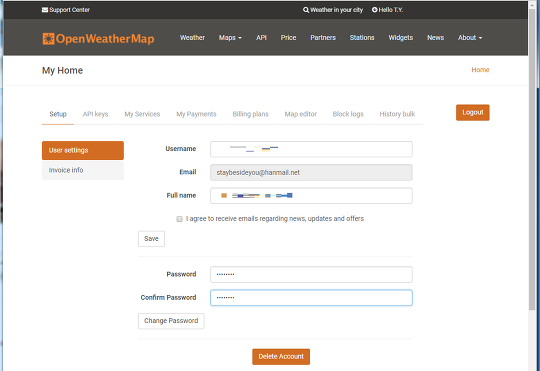The height and width of the screenshot is (371, 540).
Task: Expand the About dropdown menu
Action: [x=470, y=38]
